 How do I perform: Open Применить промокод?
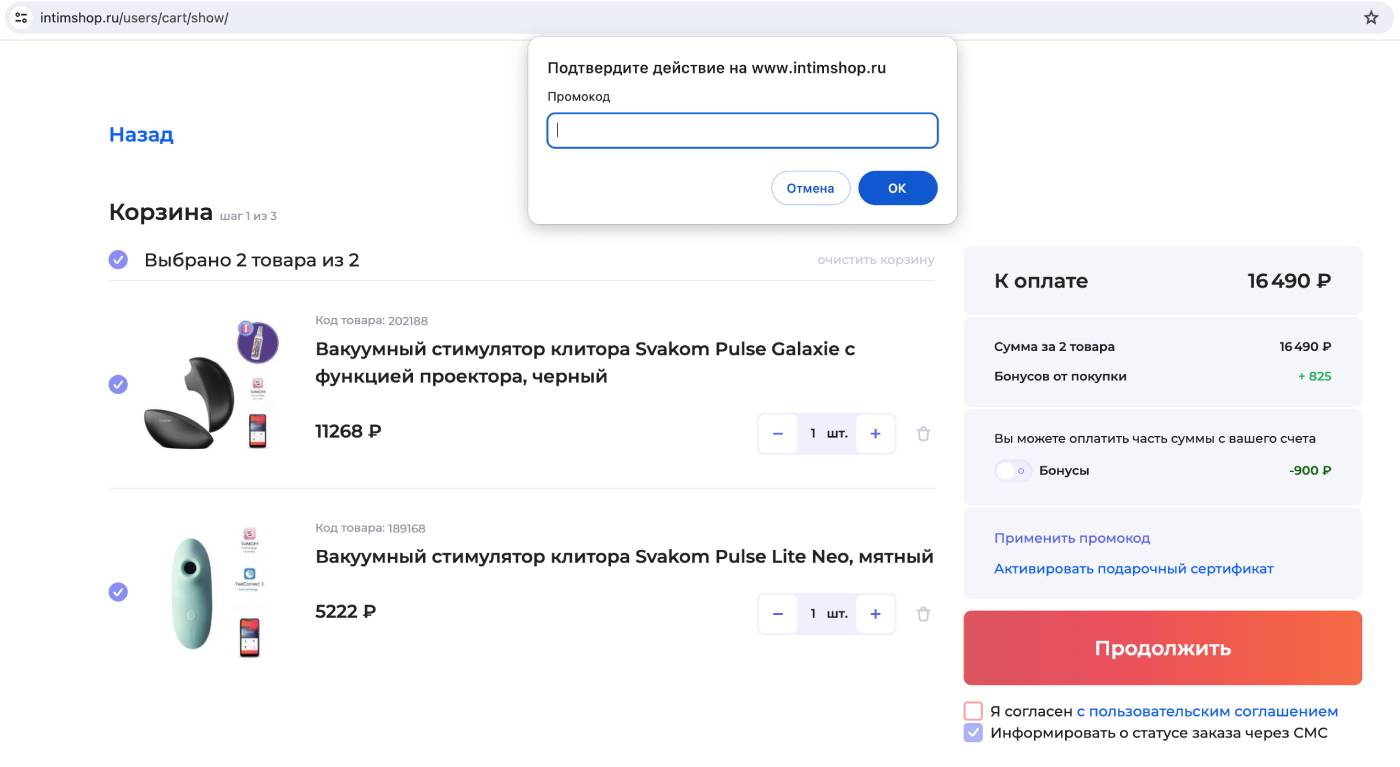(1071, 537)
